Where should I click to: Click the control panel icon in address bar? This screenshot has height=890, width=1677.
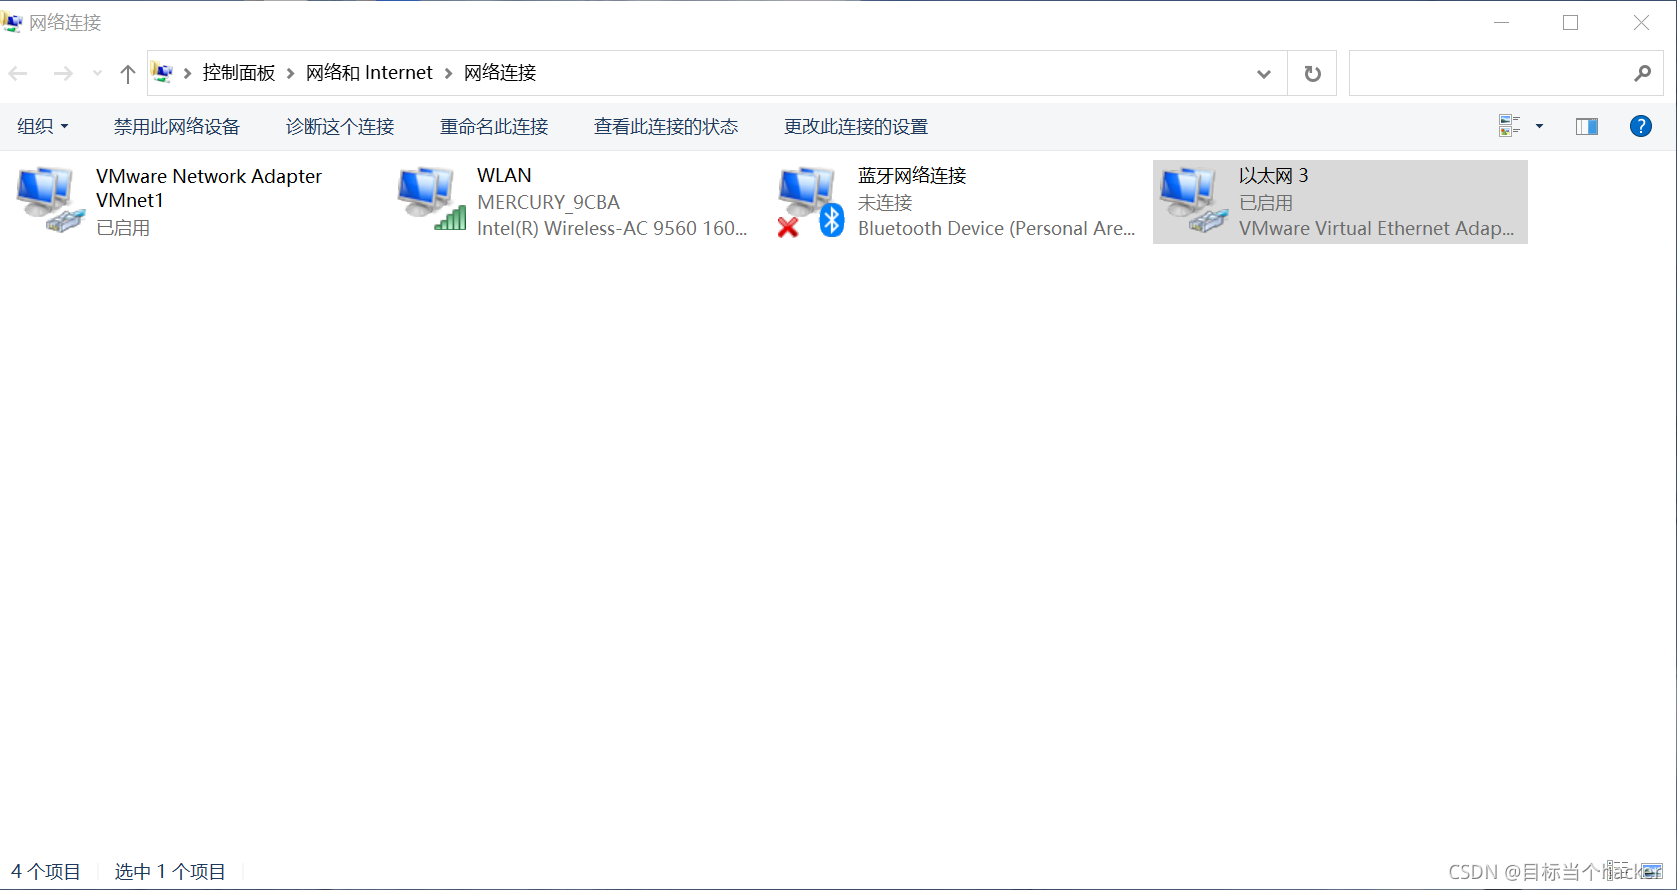pyautogui.click(x=162, y=72)
